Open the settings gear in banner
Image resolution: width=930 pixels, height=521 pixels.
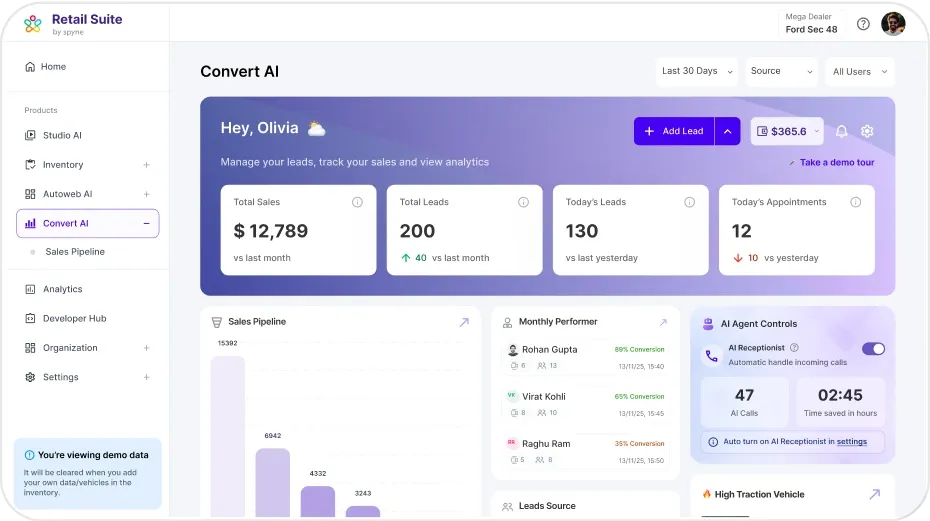tap(867, 131)
